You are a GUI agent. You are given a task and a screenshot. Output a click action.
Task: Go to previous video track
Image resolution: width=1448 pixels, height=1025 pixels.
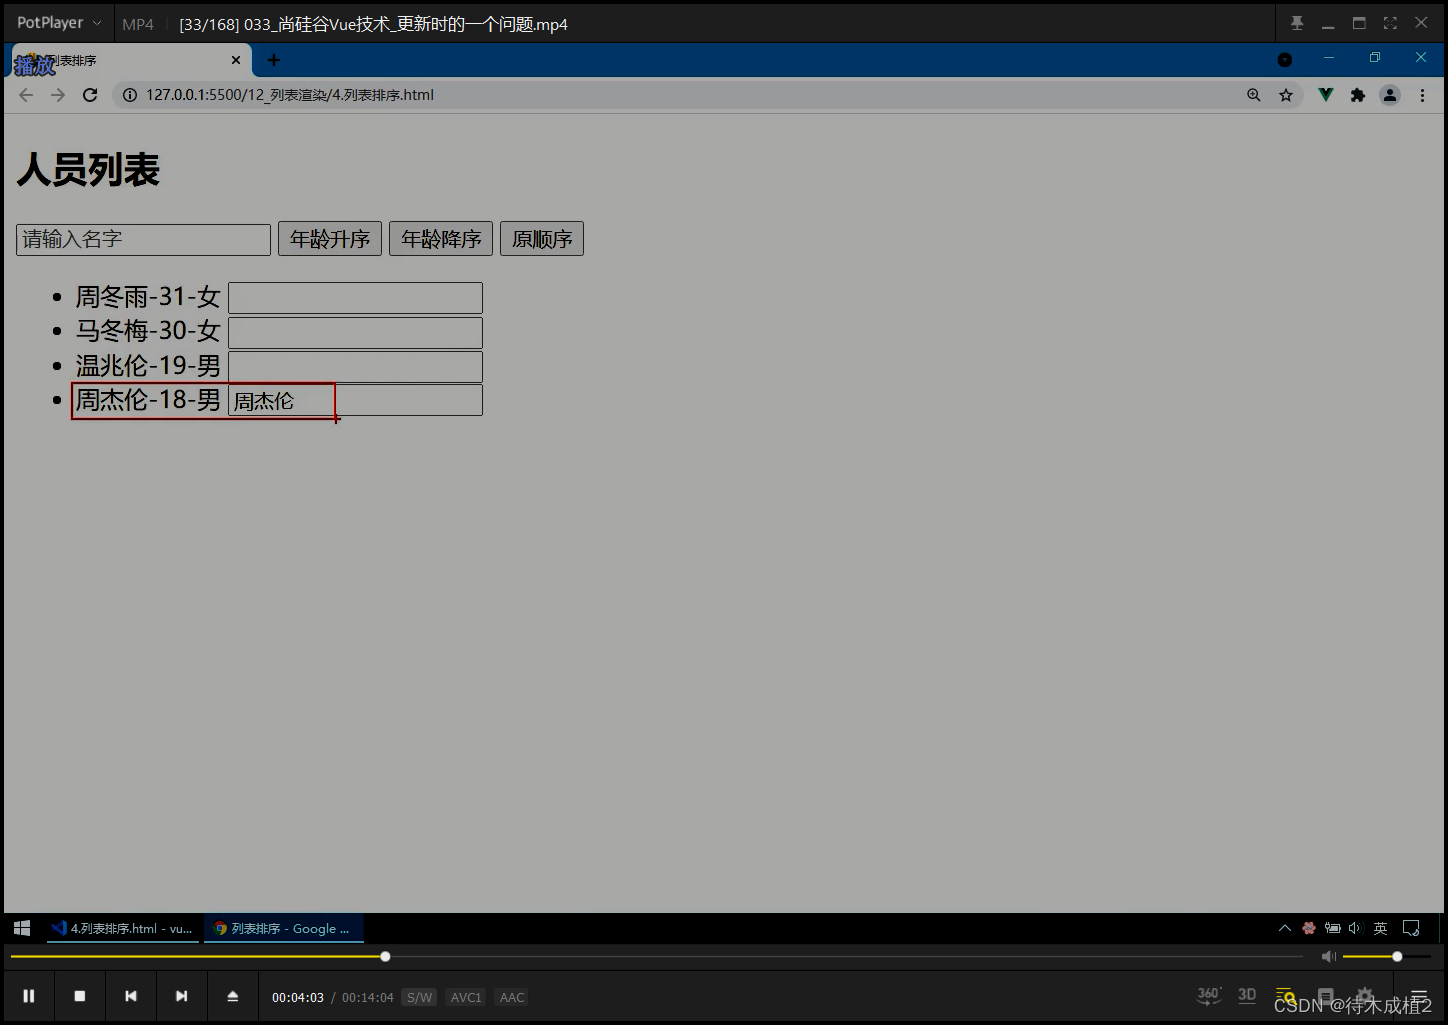[x=131, y=996]
